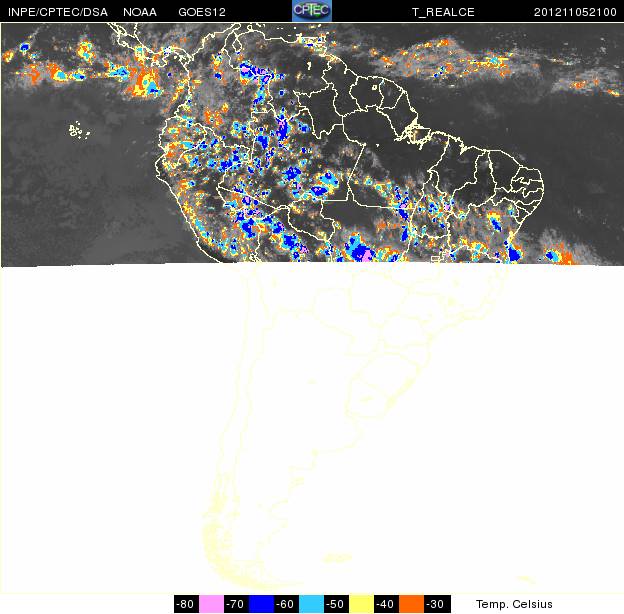Select the pink color swatch in legend
The height and width of the screenshot is (614, 624).
click(x=211, y=604)
